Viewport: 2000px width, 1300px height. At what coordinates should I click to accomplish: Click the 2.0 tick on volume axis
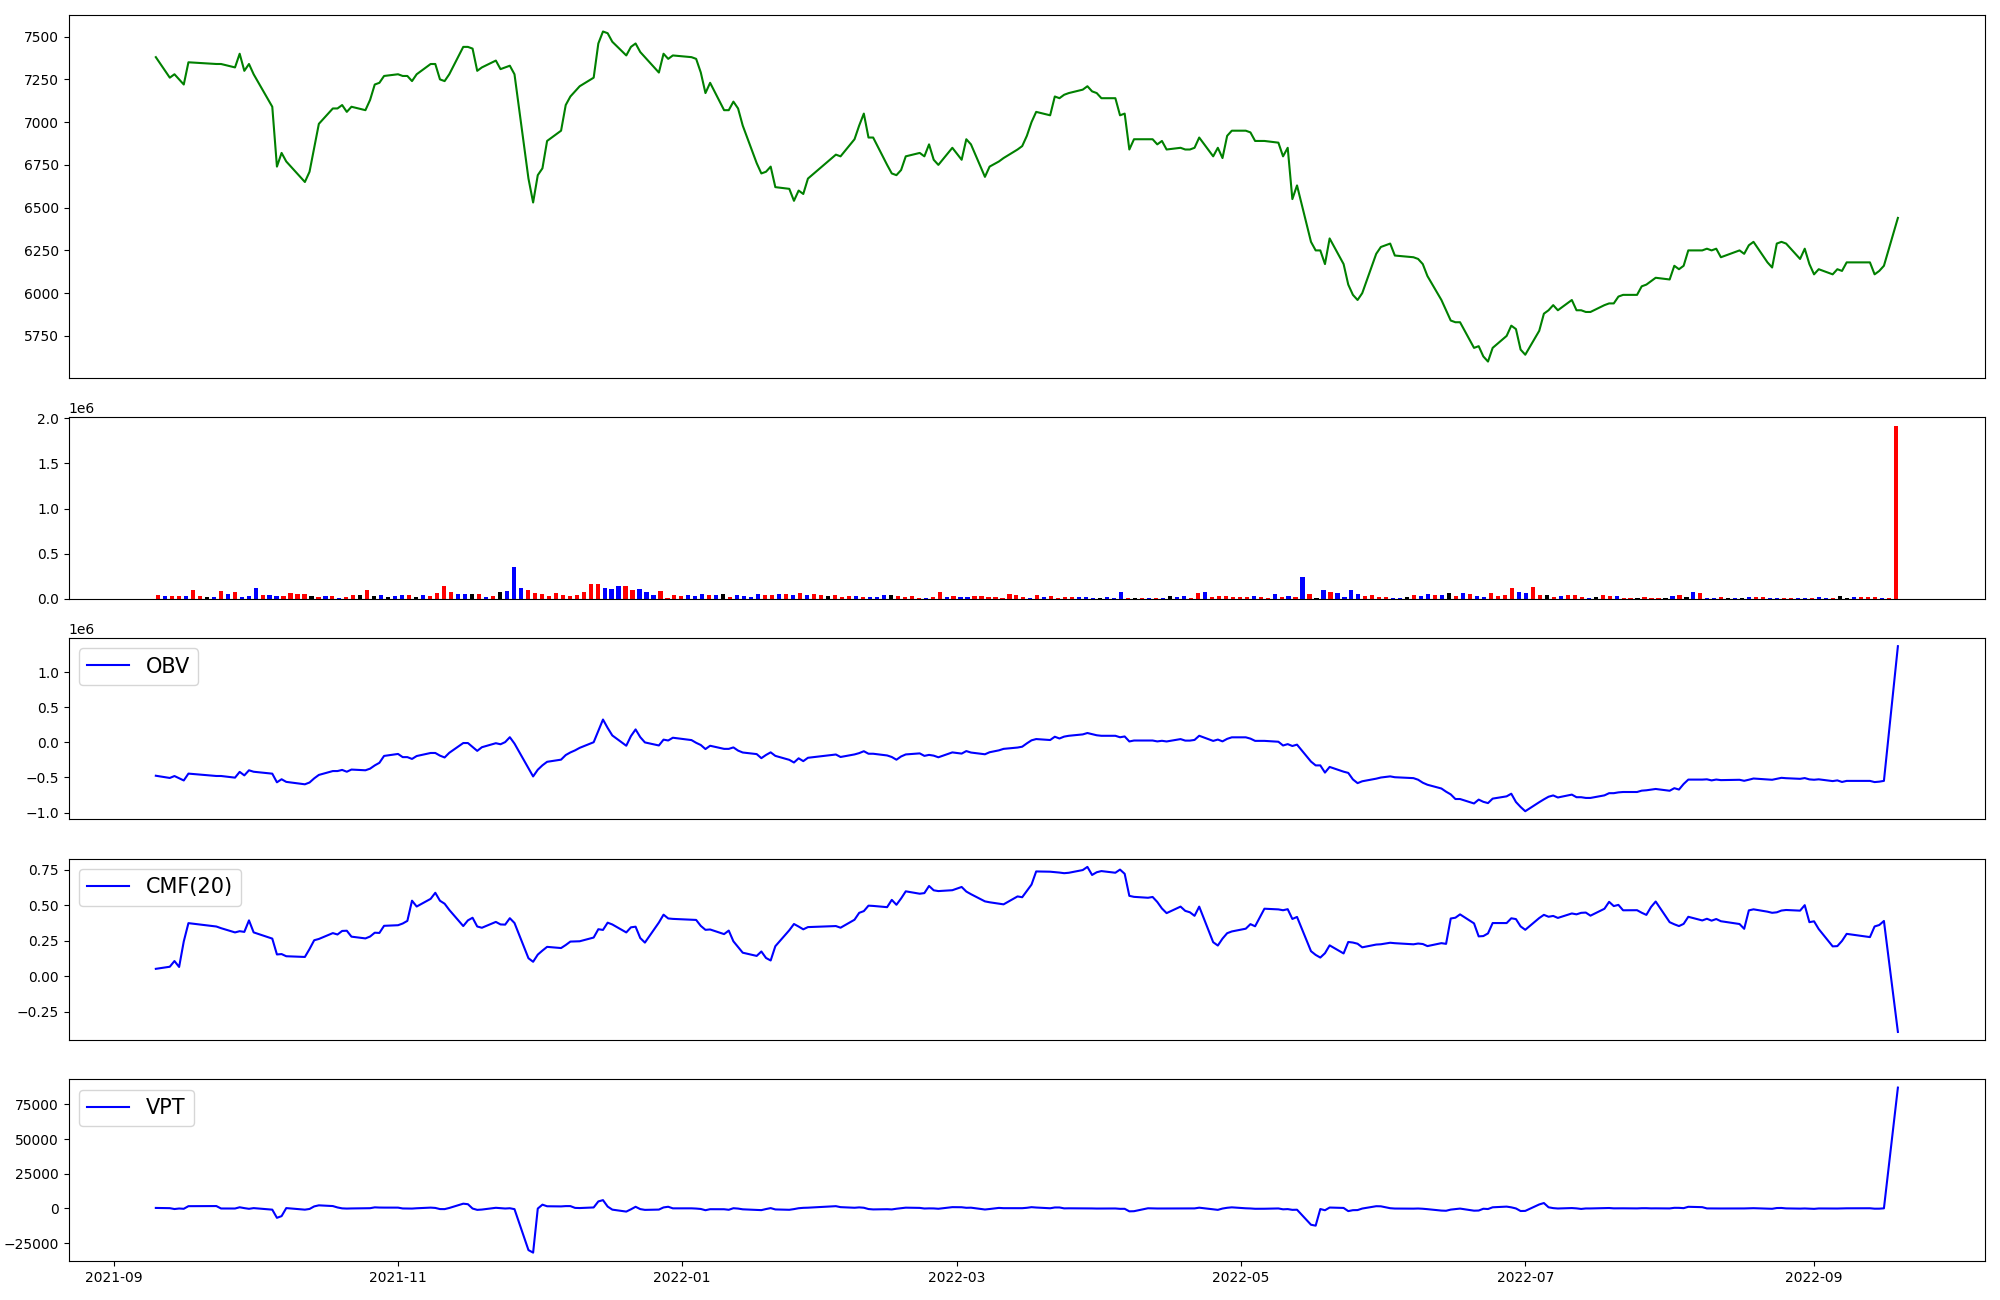click(x=48, y=419)
